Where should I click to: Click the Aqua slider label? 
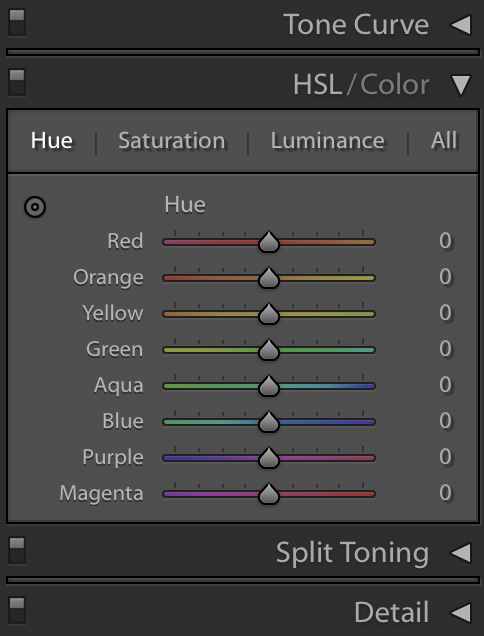pyautogui.click(x=118, y=386)
